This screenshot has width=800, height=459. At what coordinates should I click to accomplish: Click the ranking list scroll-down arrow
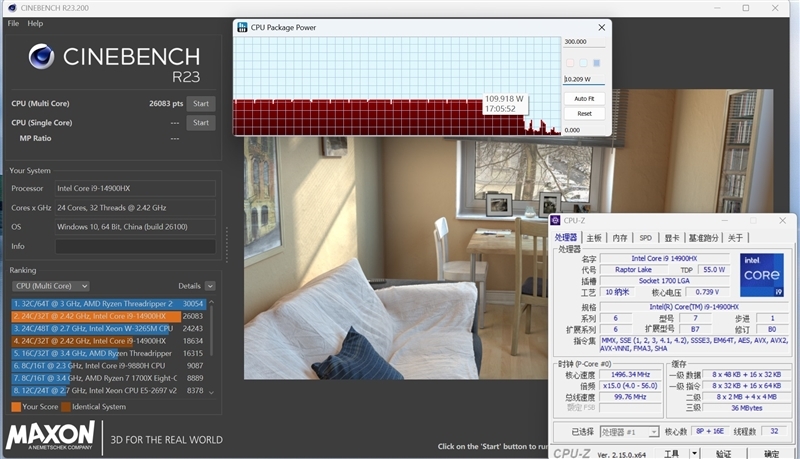[212, 392]
